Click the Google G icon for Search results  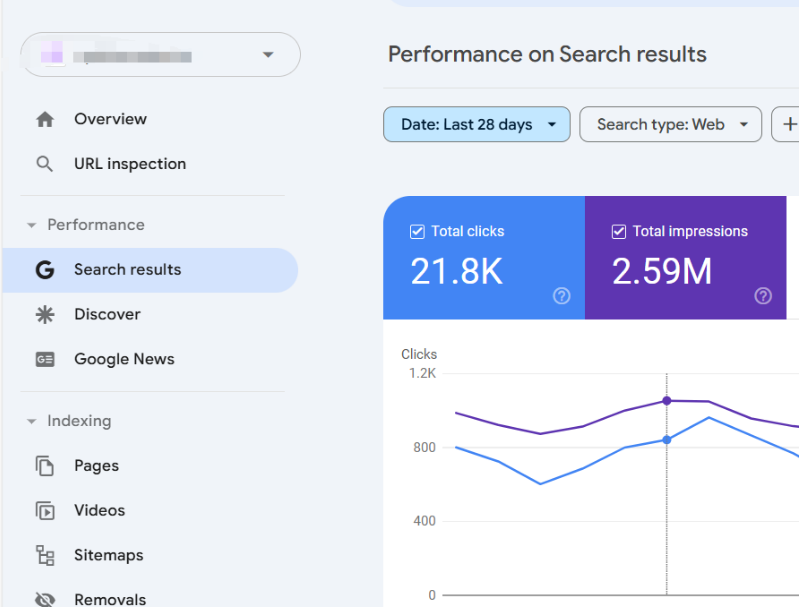coord(45,270)
